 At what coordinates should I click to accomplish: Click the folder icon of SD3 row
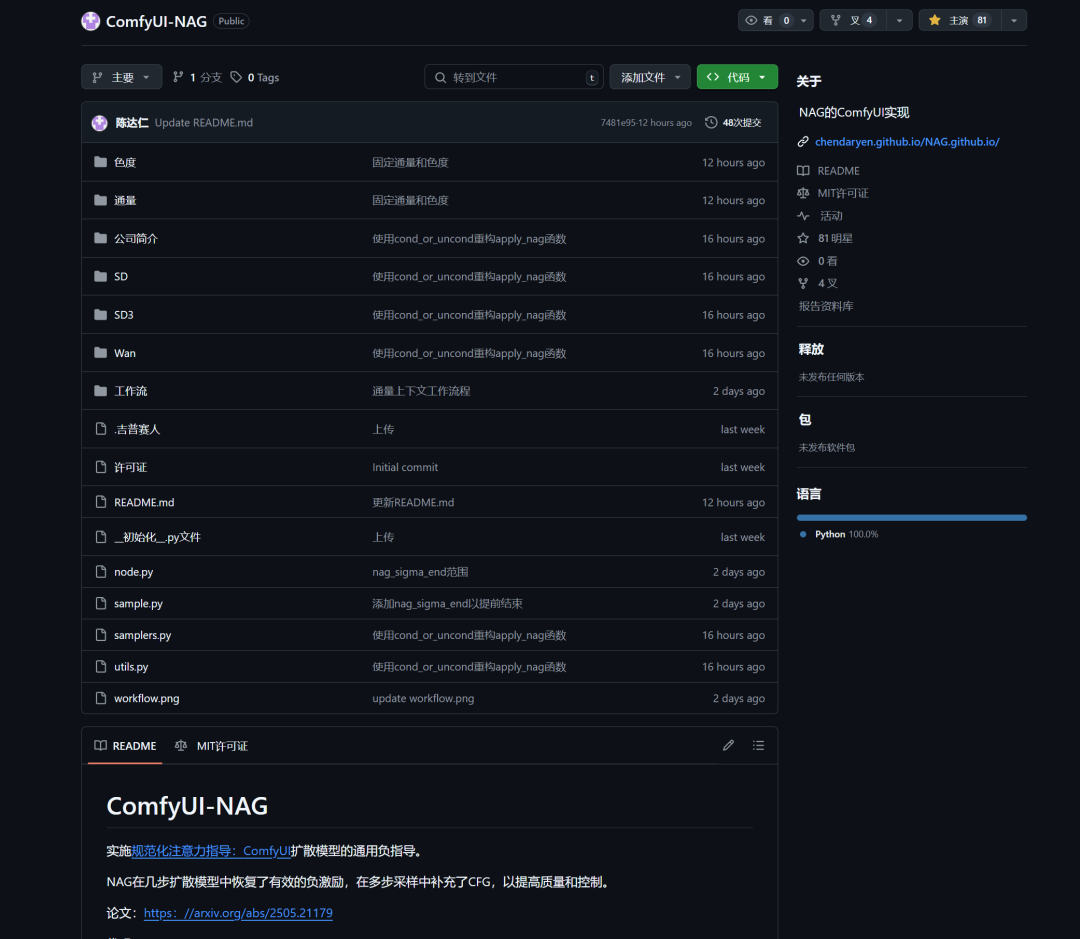(x=101, y=315)
